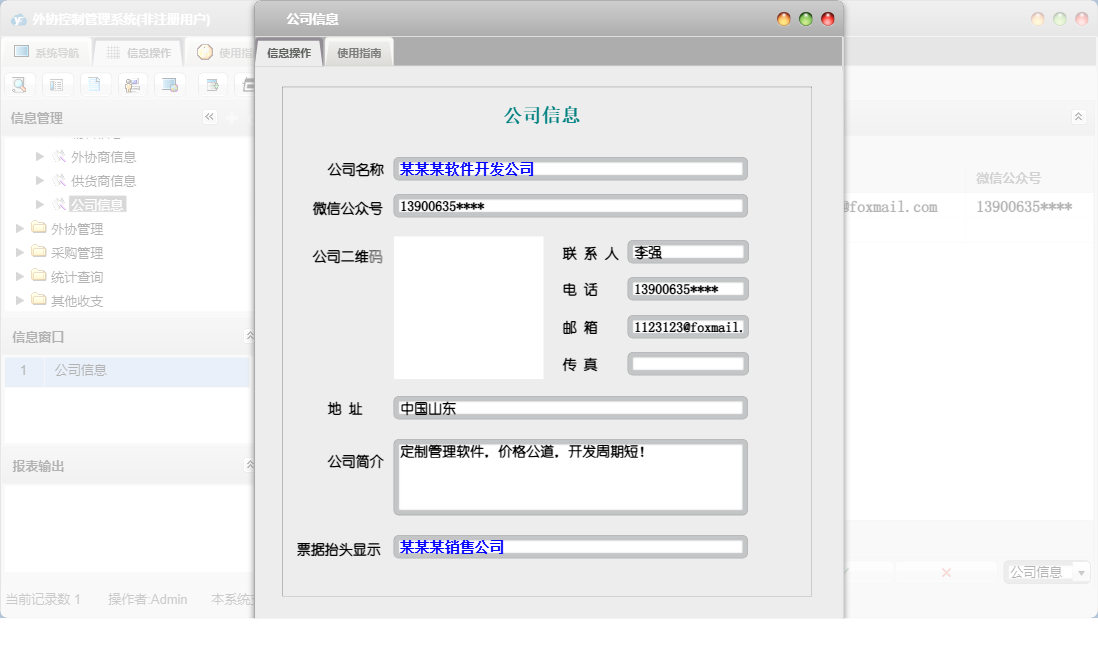Click inside the 公司简介 text area
The height and width of the screenshot is (665, 1098).
(x=570, y=477)
